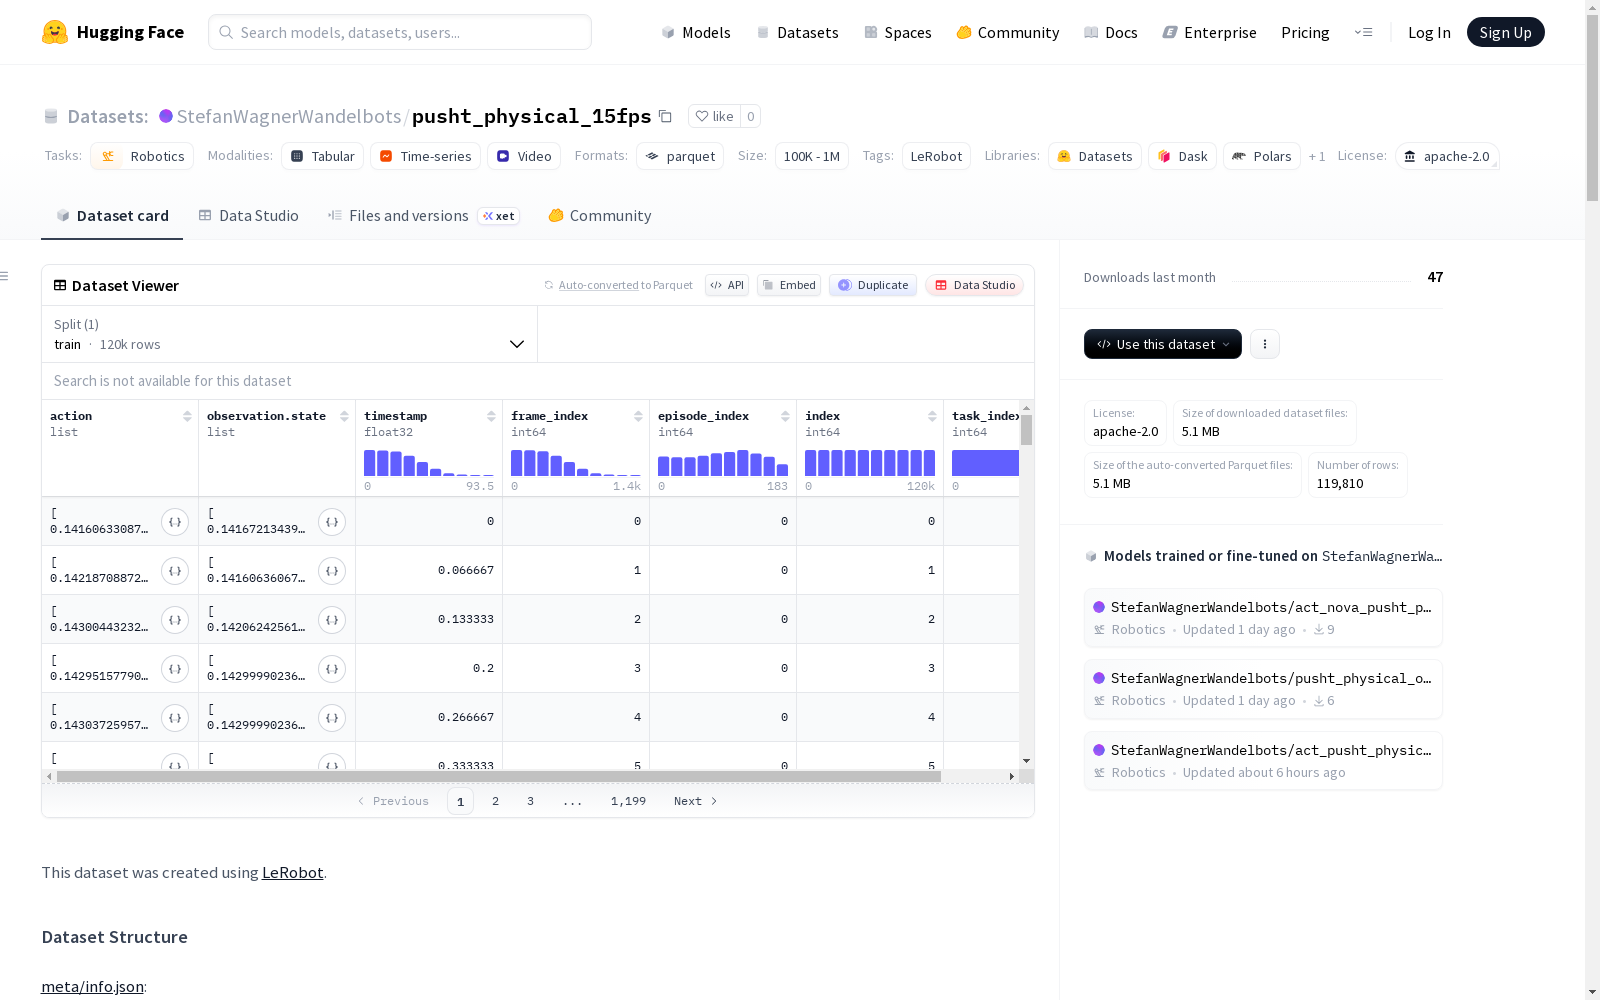This screenshot has height=1000, width=1600.
Task: Sort by the episode_index column
Action: tap(785, 416)
